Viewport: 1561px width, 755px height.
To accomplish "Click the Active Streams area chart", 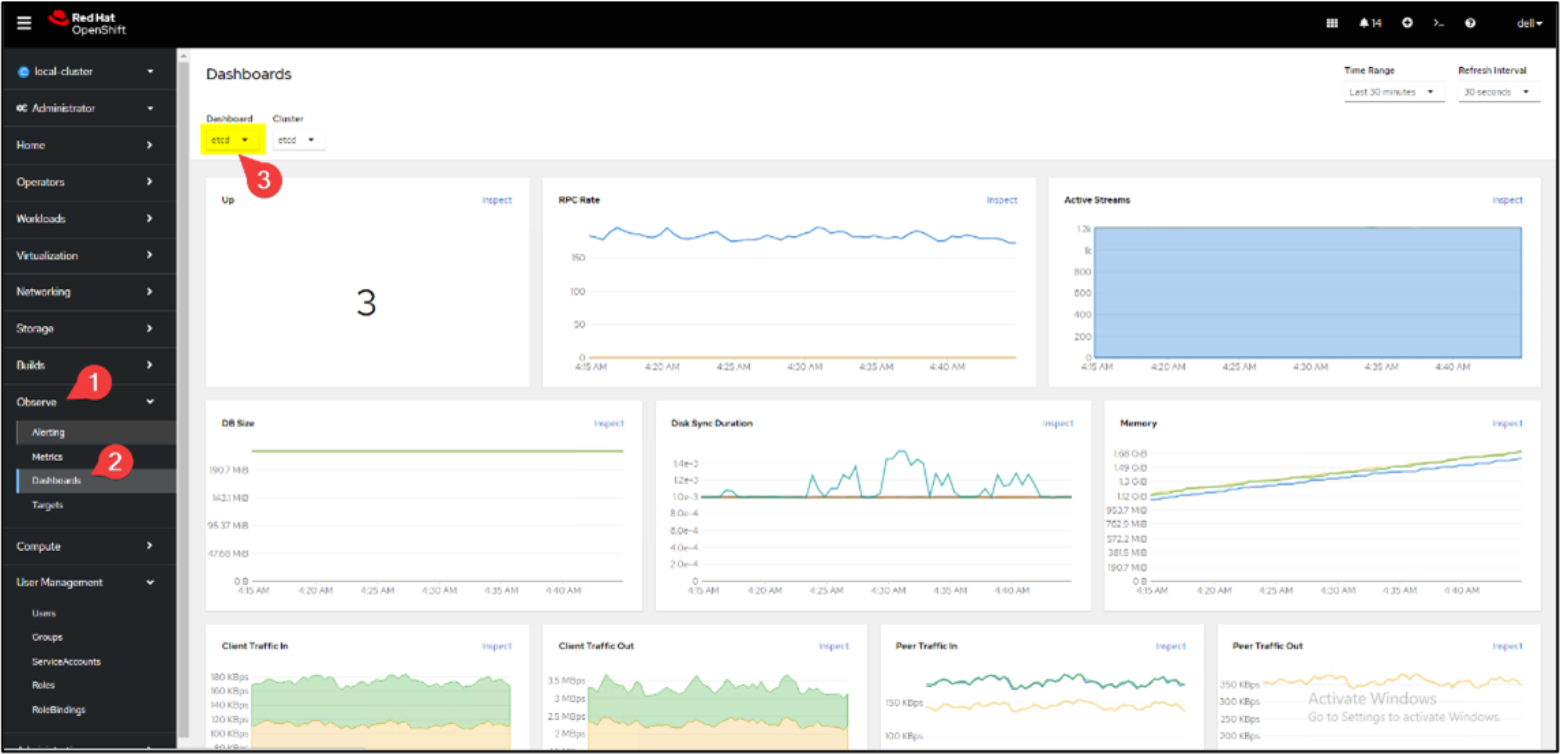I will (x=1308, y=292).
